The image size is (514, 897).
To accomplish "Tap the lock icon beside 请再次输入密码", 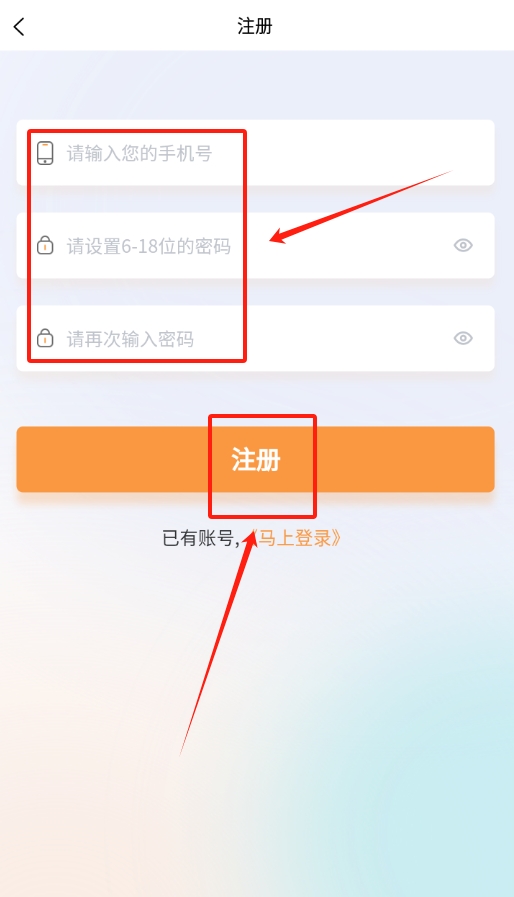I will [x=45, y=338].
